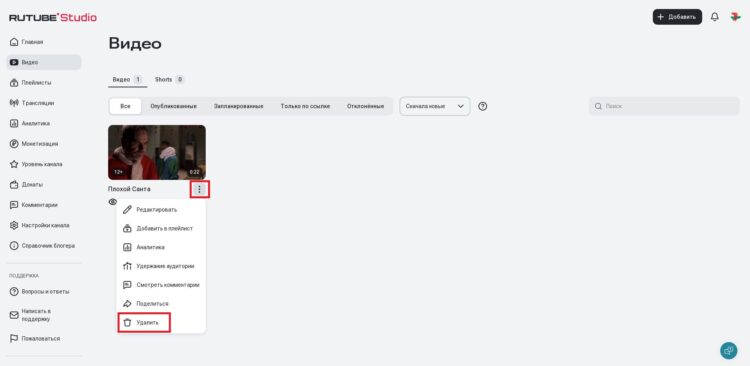750x366 pixels.
Task: Open the help chat bubble icon
Action: point(728,351)
